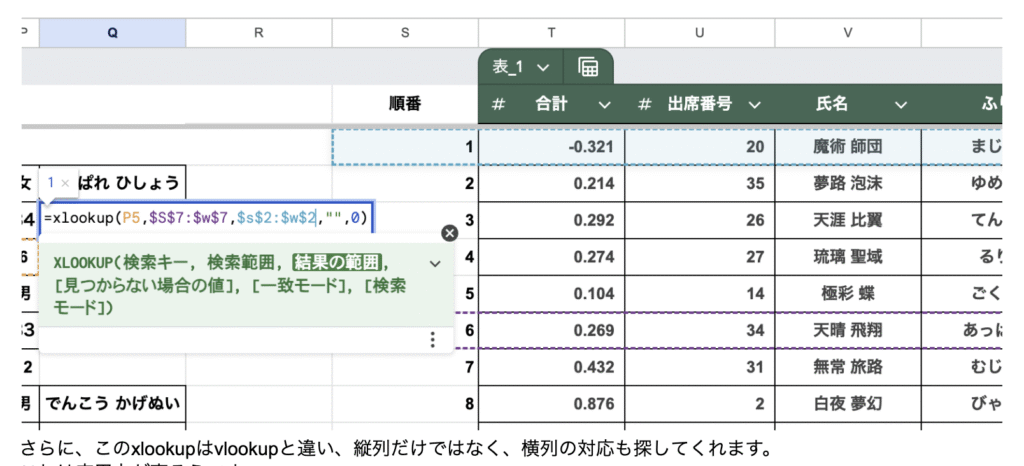Open the 出席番号 column dropdown arrow
Image resolution: width=1024 pixels, height=466 pixels.
(753, 104)
